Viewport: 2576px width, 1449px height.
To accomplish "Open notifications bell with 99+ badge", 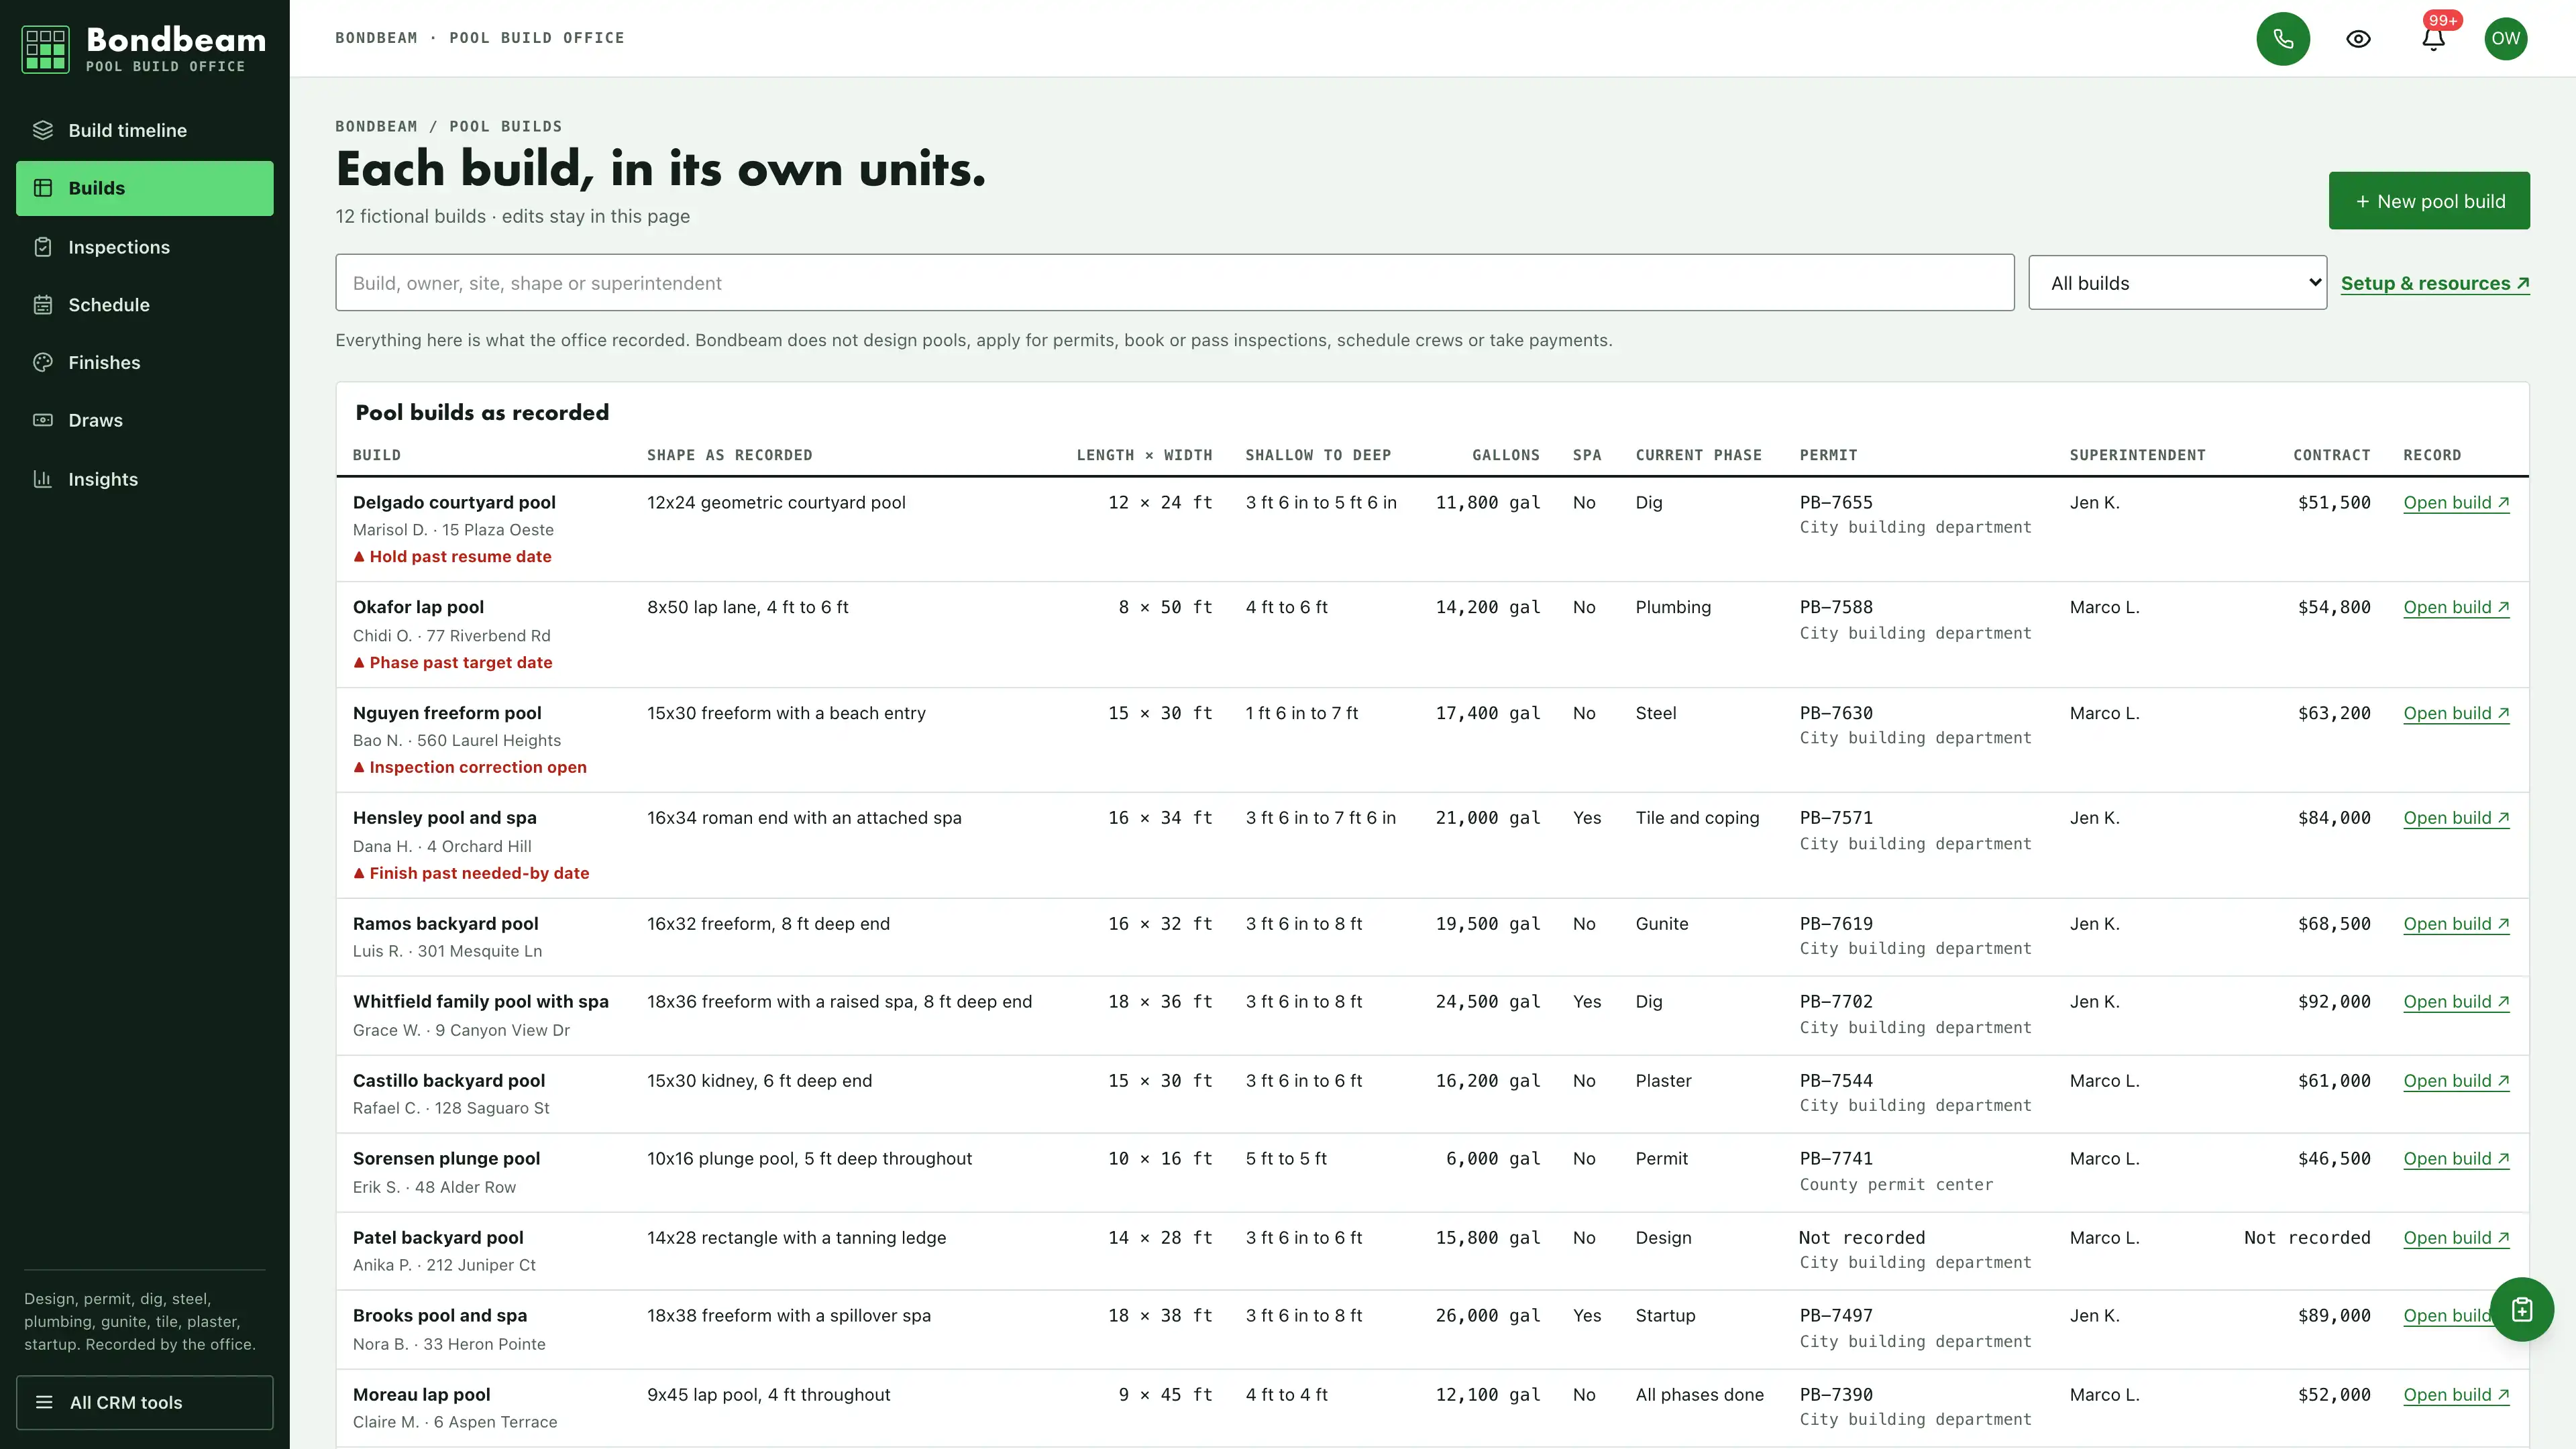I will [x=2433, y=38].
